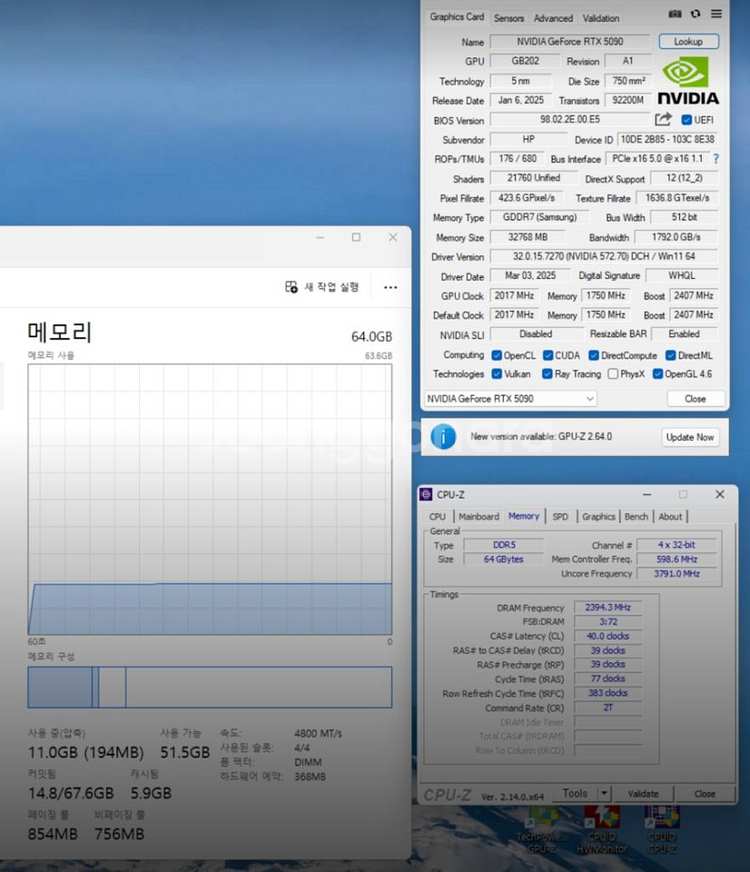Click the blue info icon in update banner
The image size is (750, 872).
pyautogui.click(x=443, y=437)
